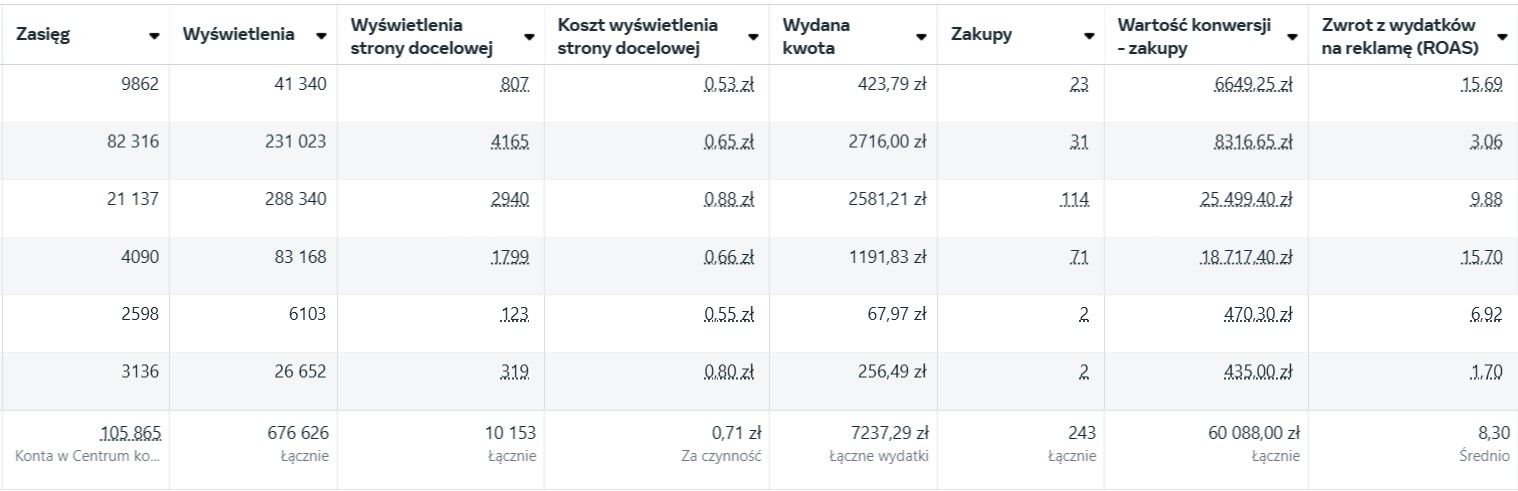This screenshot has width=1518, height=491.
Task: Open Wyświetlenia strony docelowej column dropdown arrow
Action: click(x=530, y=35)
